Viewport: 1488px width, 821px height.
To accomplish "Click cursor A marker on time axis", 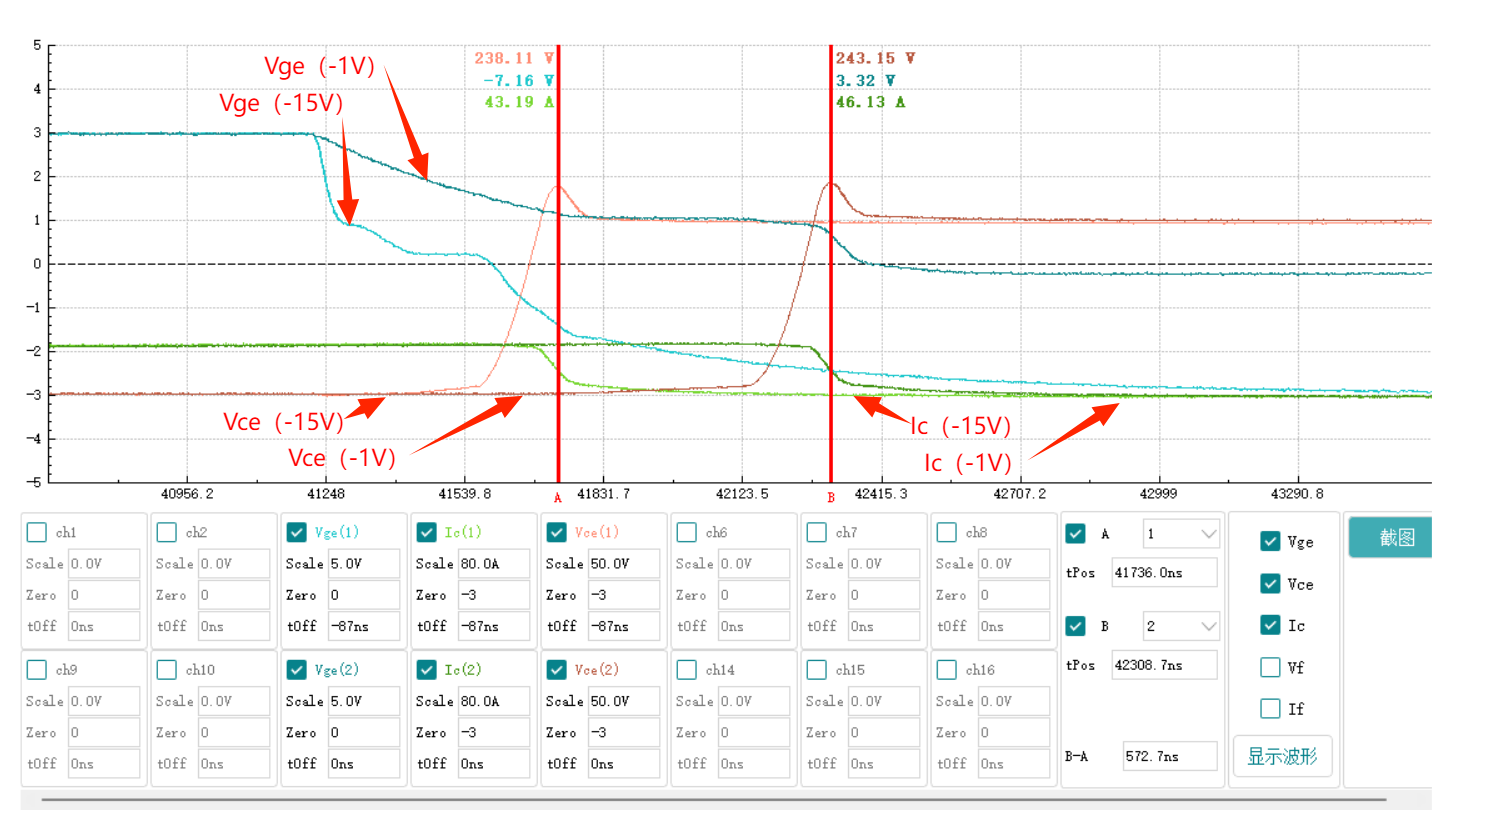I will (x=558, y=497).
